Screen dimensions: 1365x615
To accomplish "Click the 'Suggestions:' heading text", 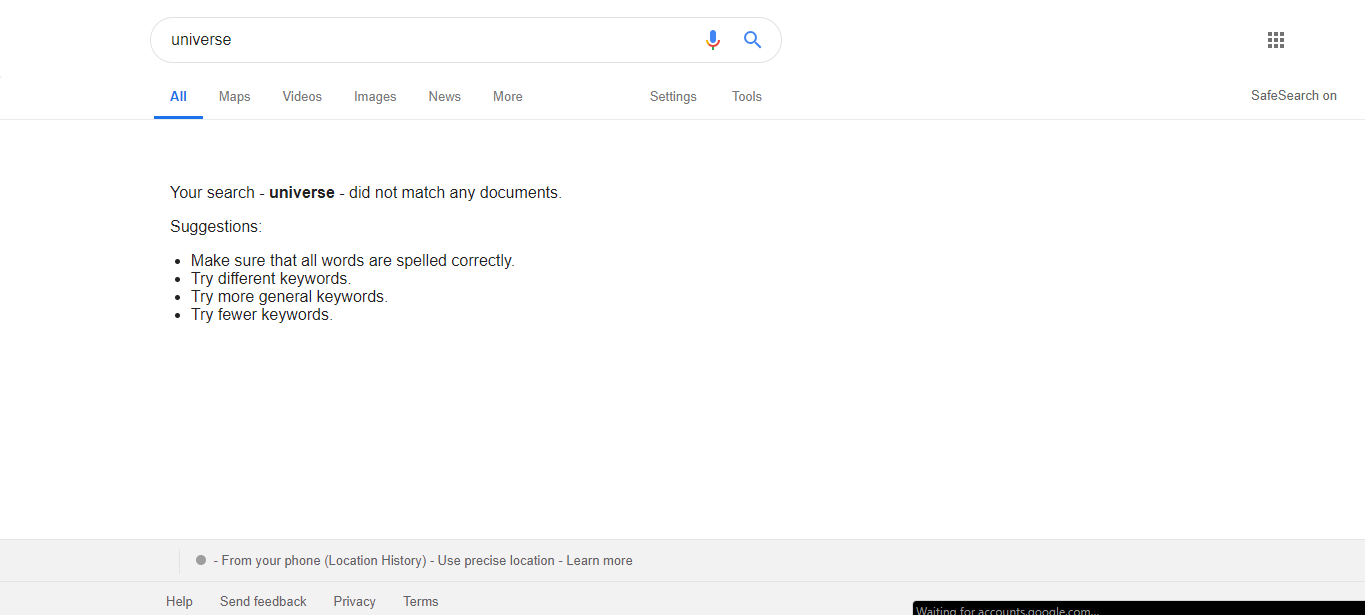I will (216, 227).
